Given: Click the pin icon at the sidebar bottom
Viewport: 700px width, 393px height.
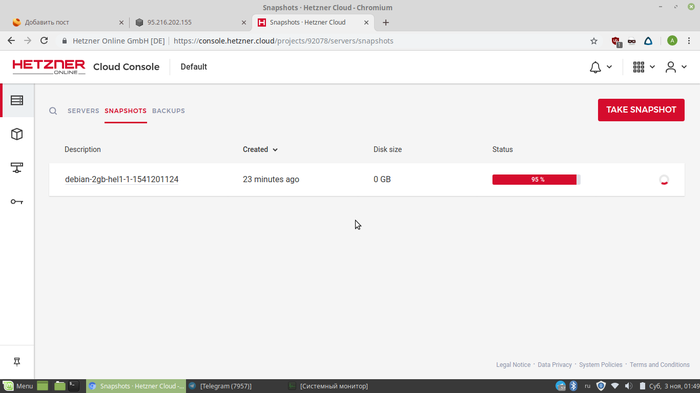Looking at the screenshot, I should pyautogui.click(x=17, y=361).
